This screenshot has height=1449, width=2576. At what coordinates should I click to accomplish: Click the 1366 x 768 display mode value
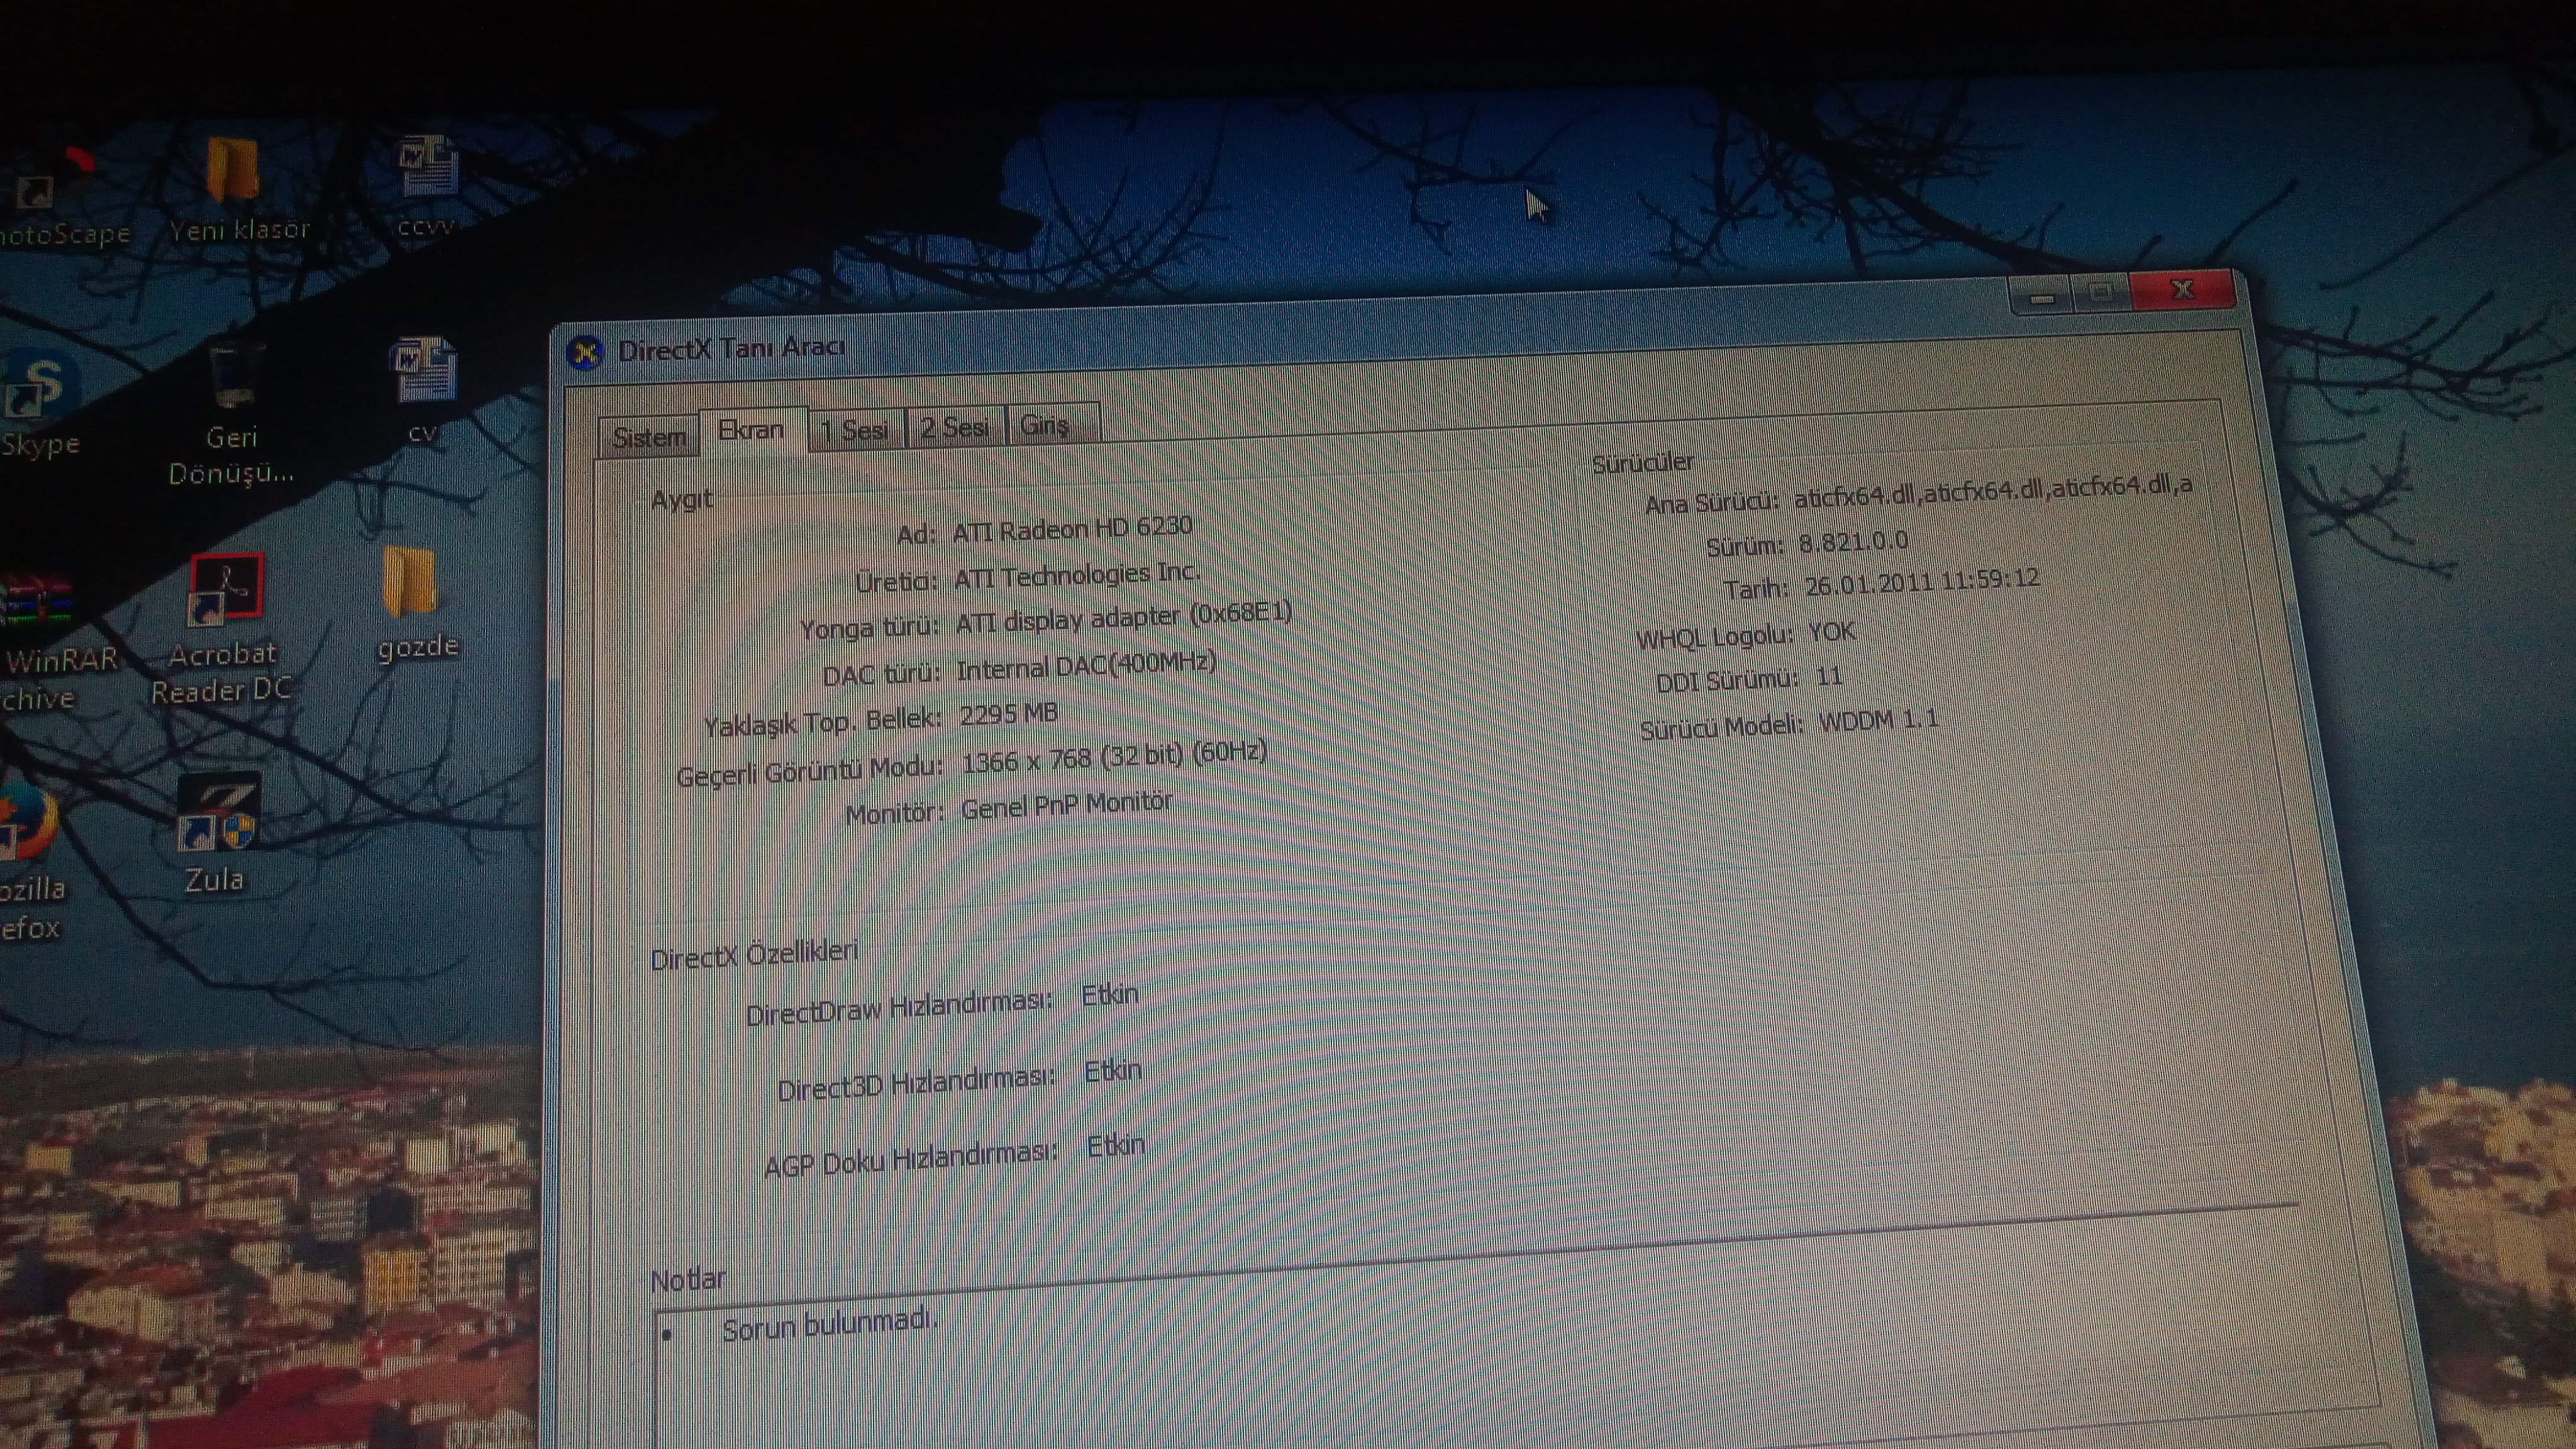click(x=1114, y=757)
